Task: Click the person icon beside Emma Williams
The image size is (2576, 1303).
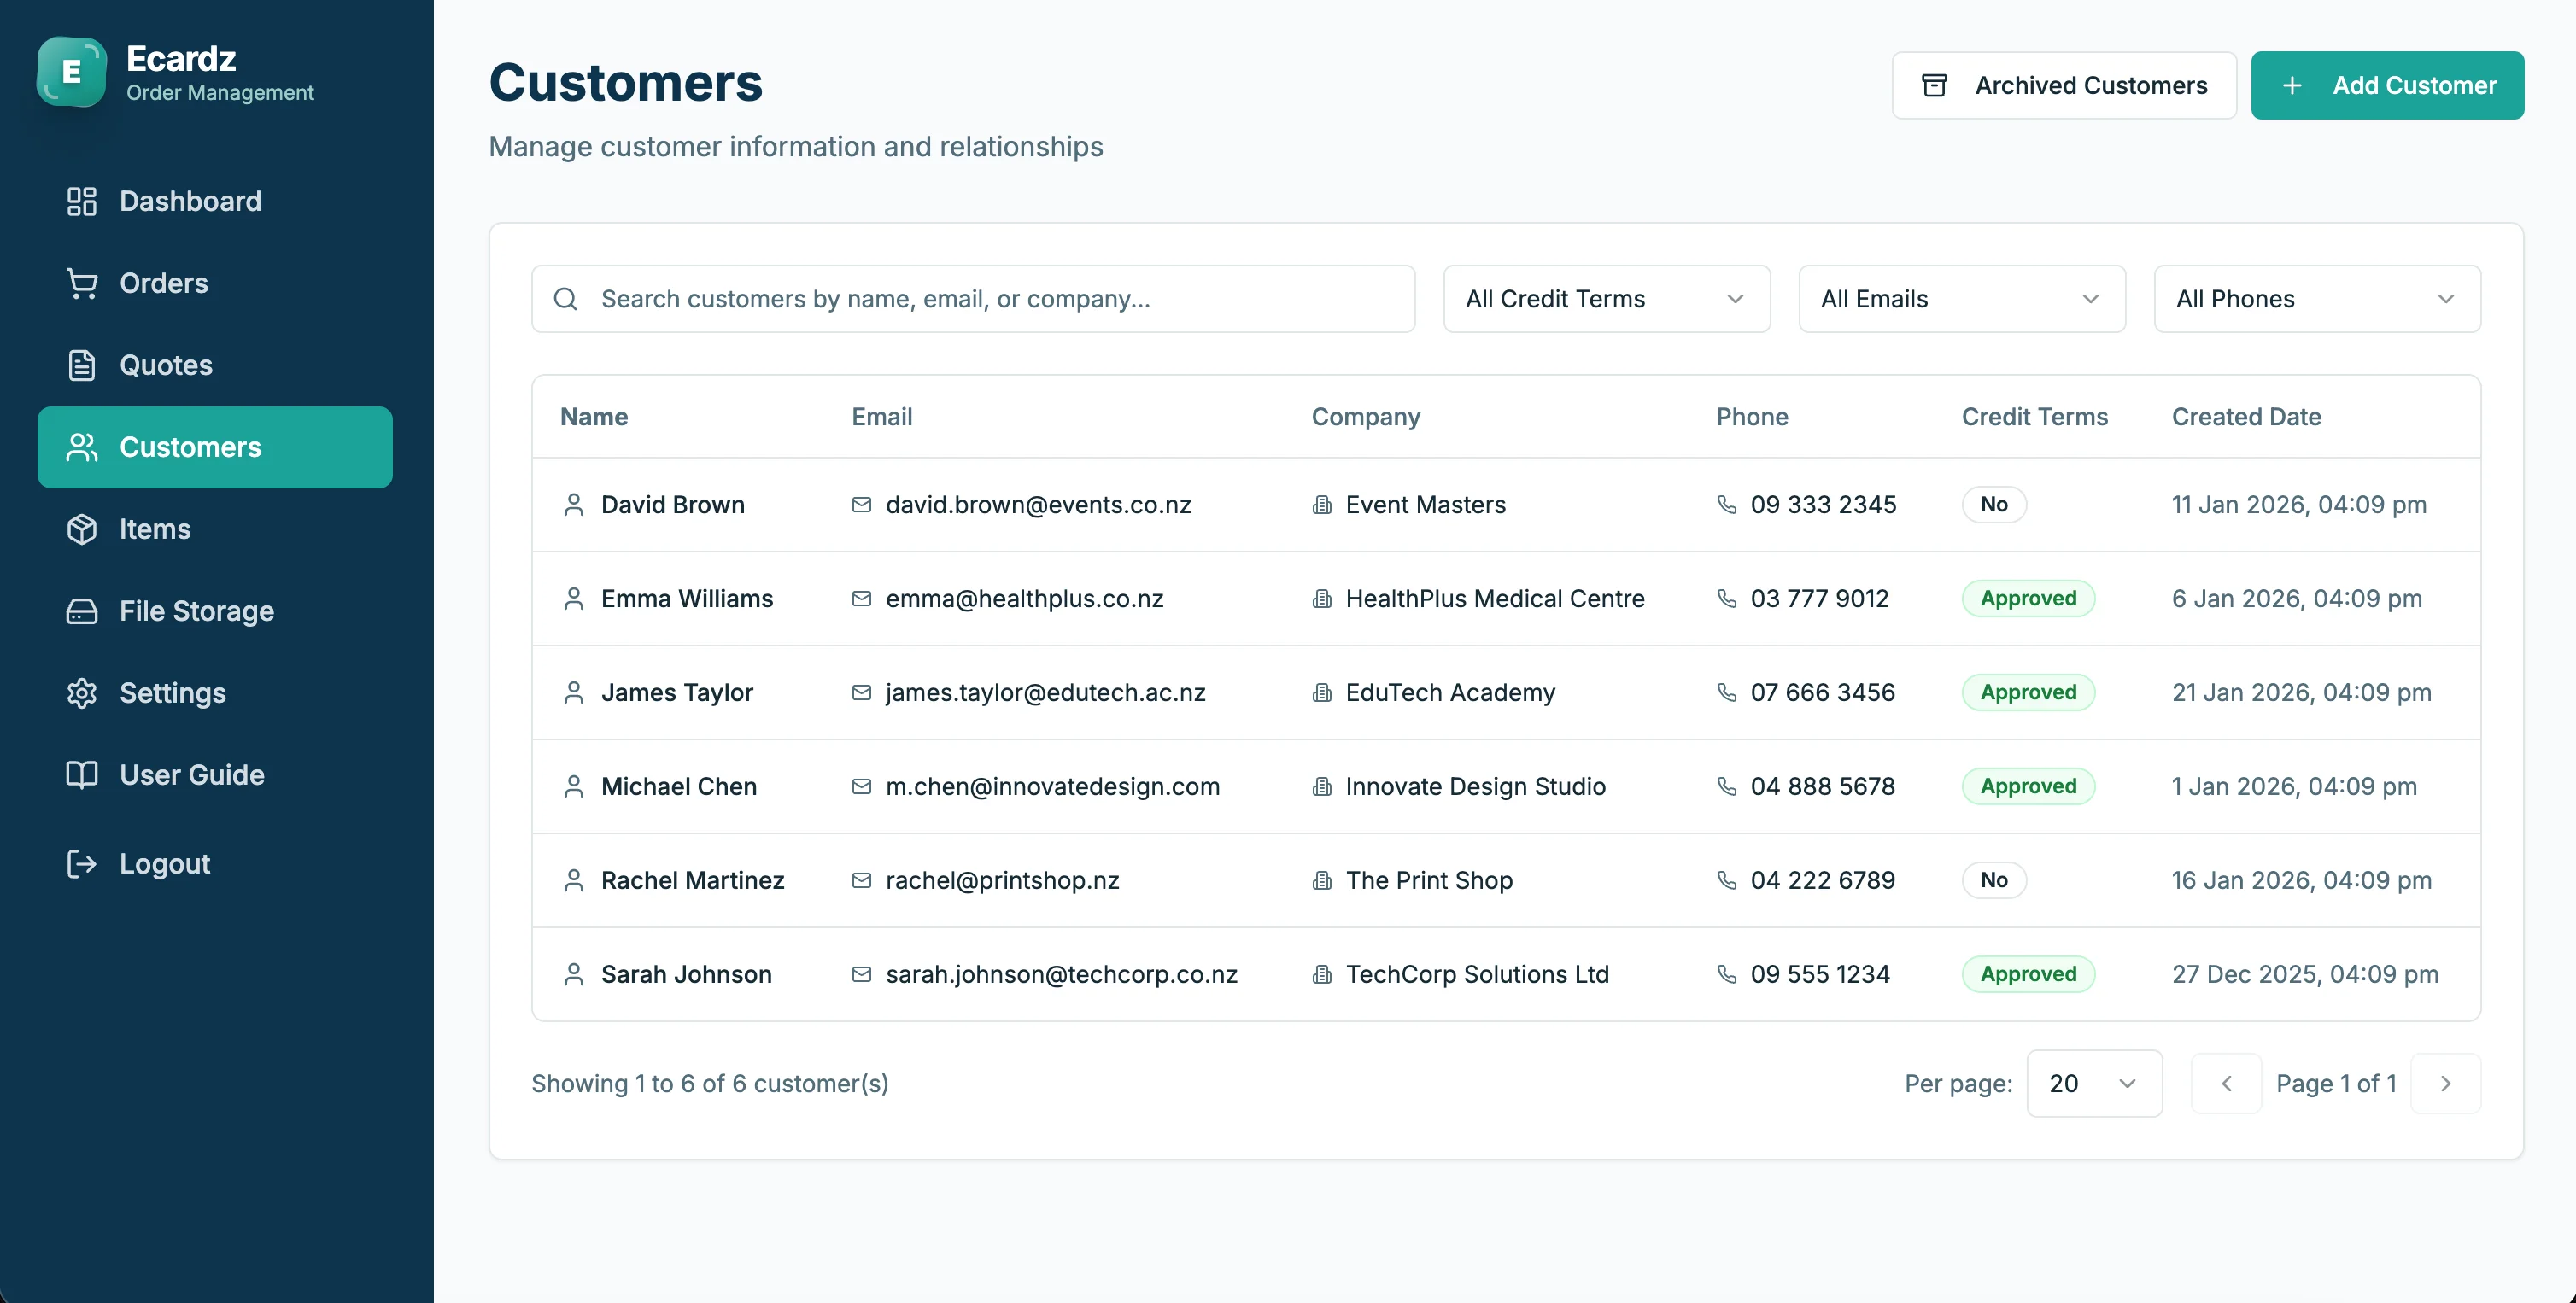Action: 574,599
